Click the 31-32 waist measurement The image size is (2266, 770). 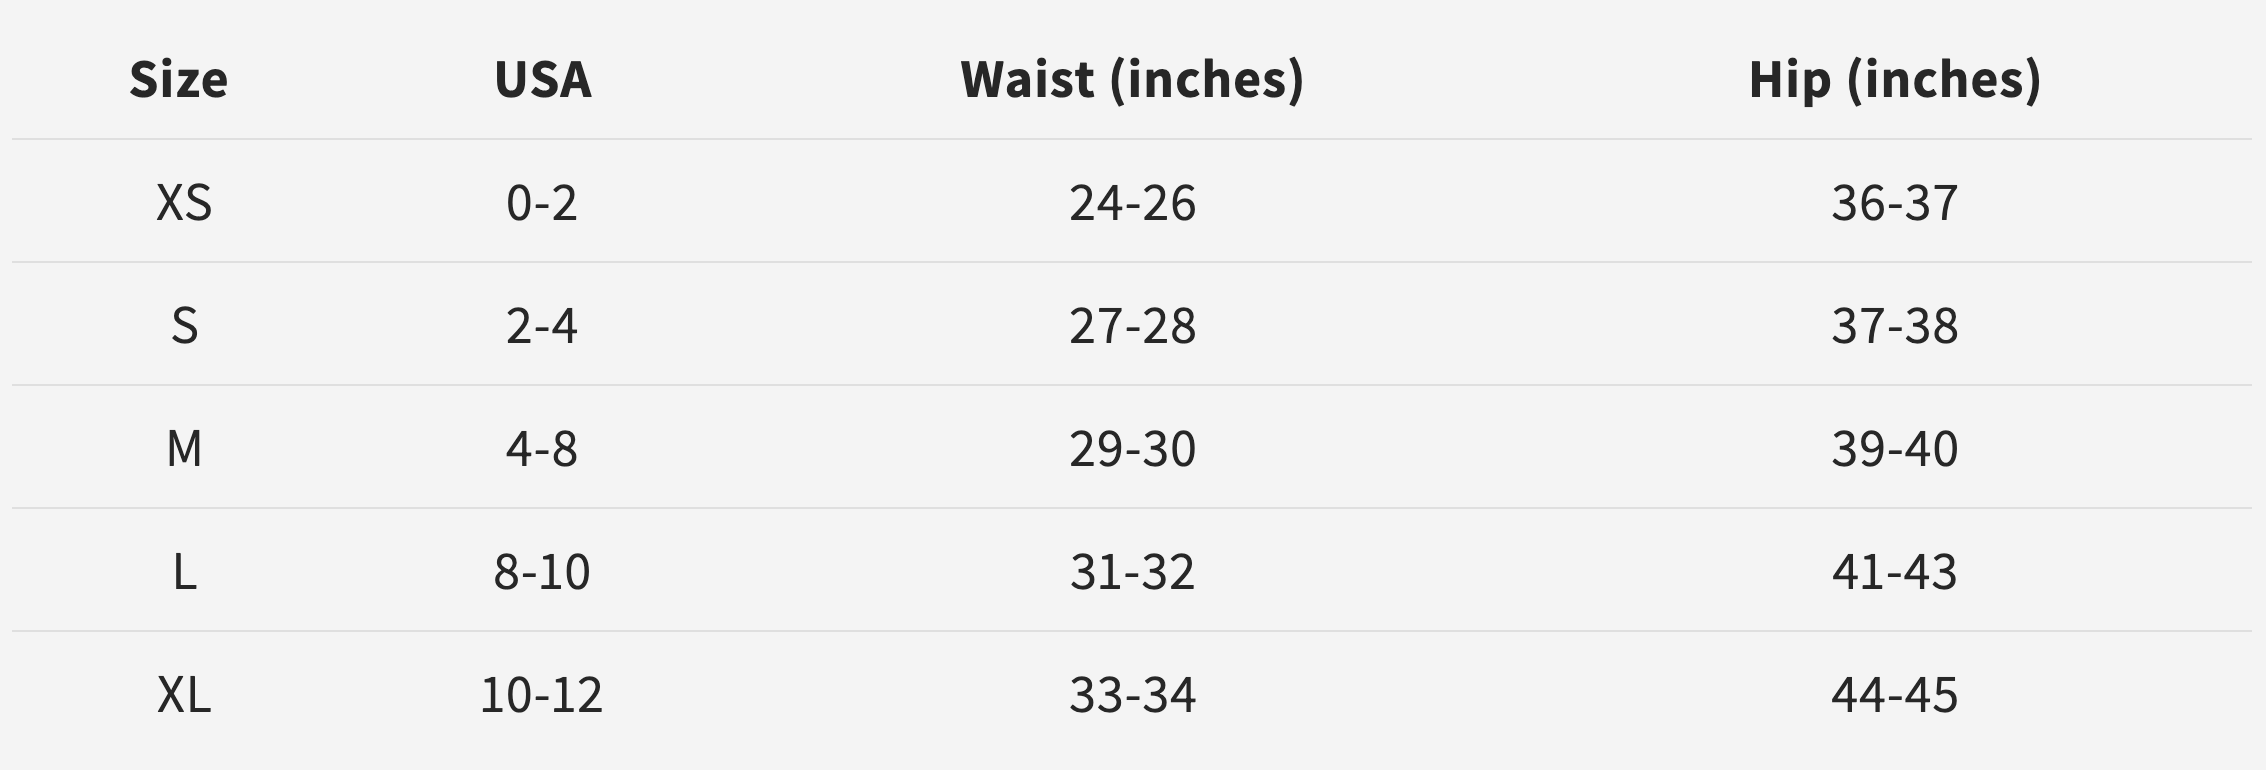coord(1132,572)
